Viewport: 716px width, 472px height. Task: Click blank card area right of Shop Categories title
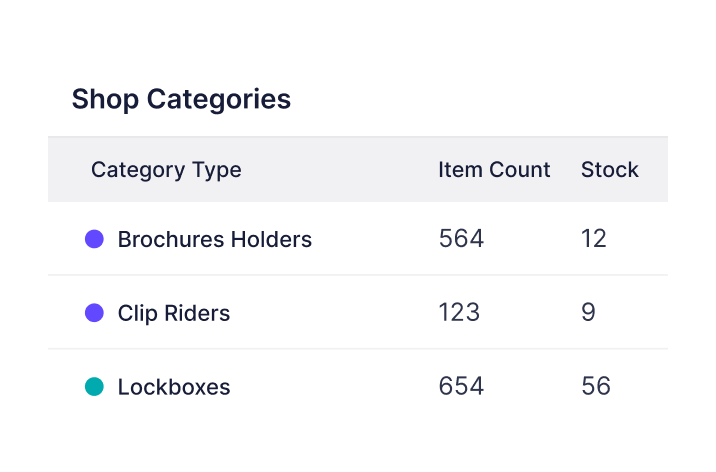coord(480,99)
